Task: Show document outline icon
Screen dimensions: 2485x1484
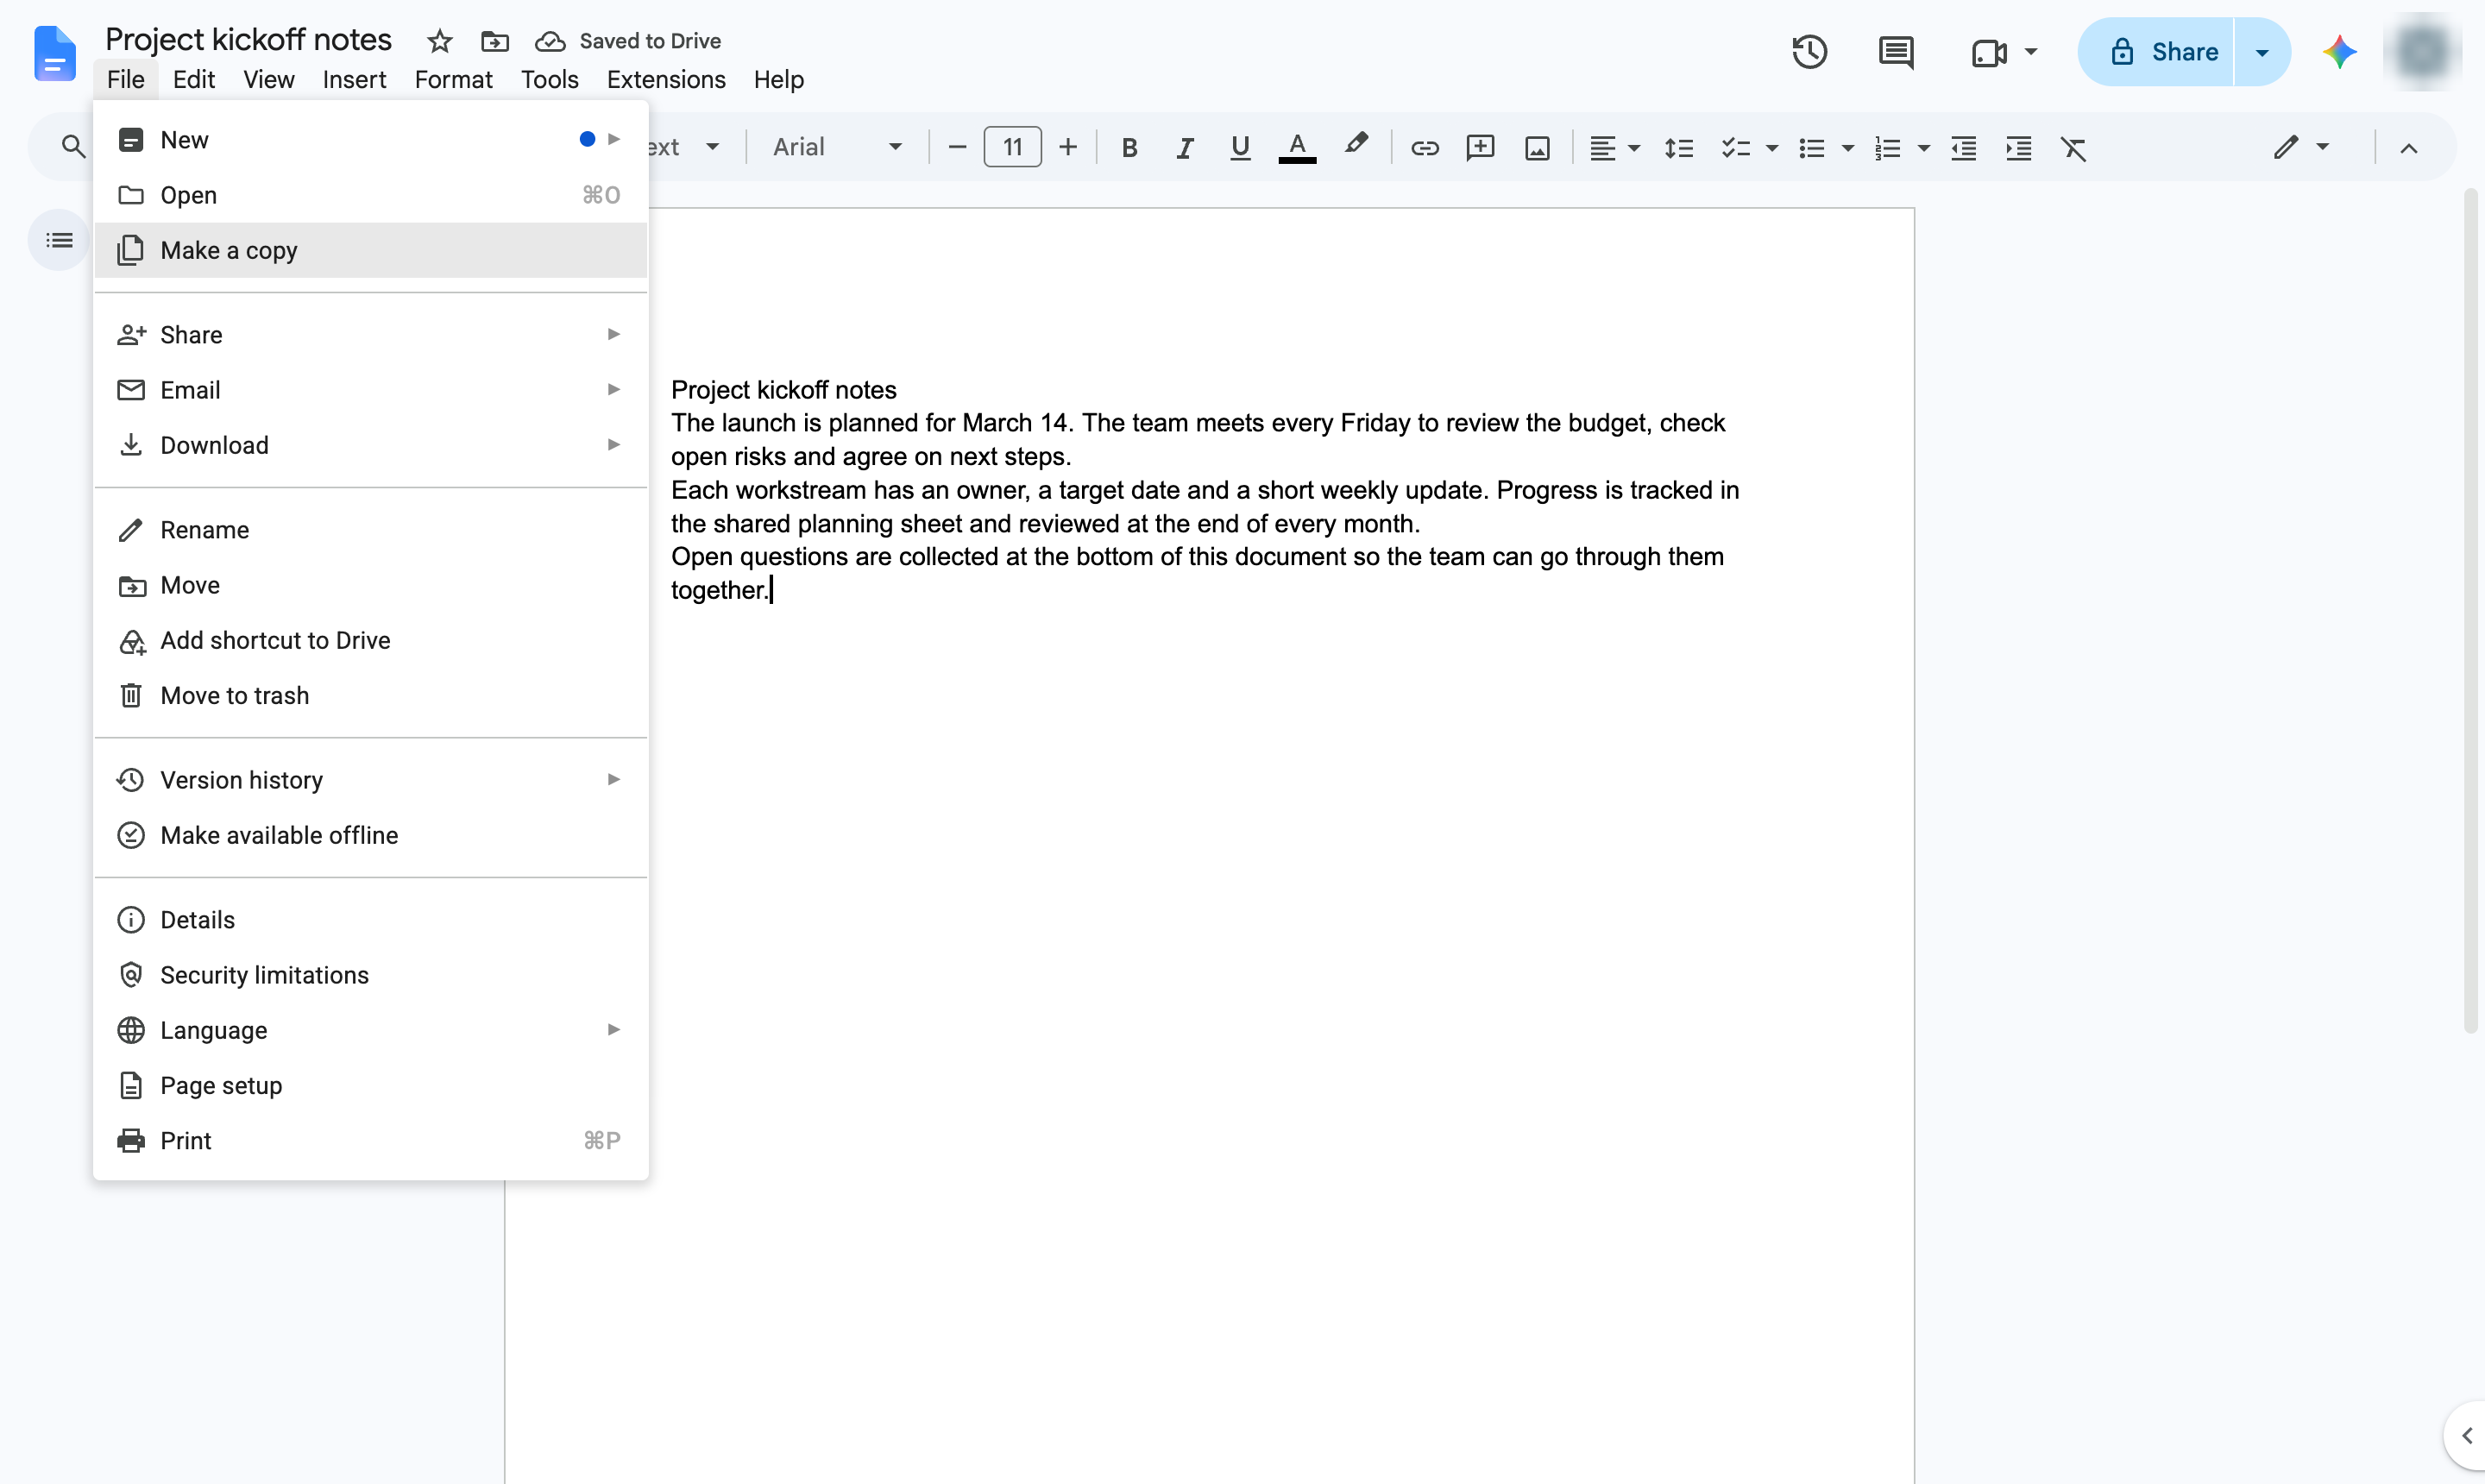Action: click(59, 240)
